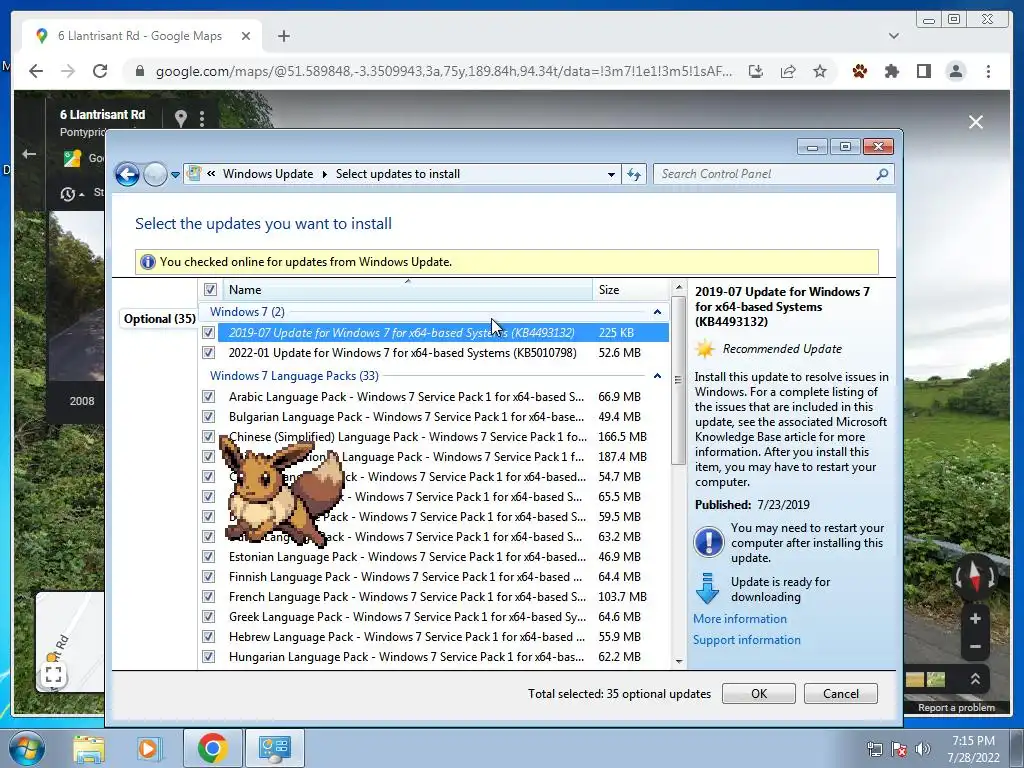Confirm update selection with OK
1024x768 pixels.
(x=759, y=694)
